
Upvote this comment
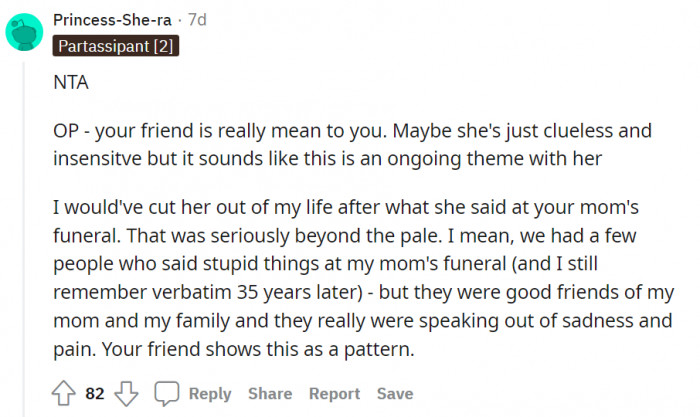62,393
